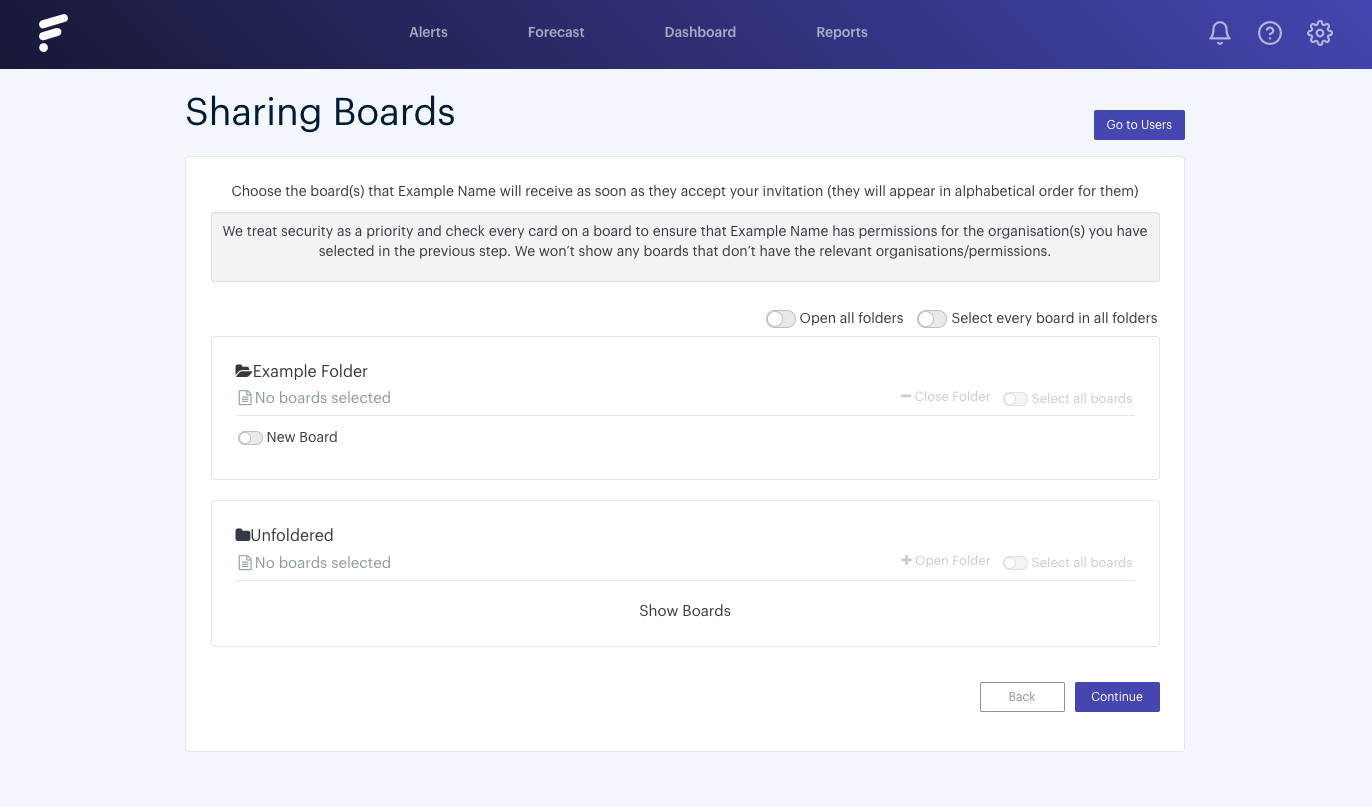The width and height of the screenshot is (1372, 807).
Task: Click the open folder icon beside Example Folder
Action: coord(243,371)
